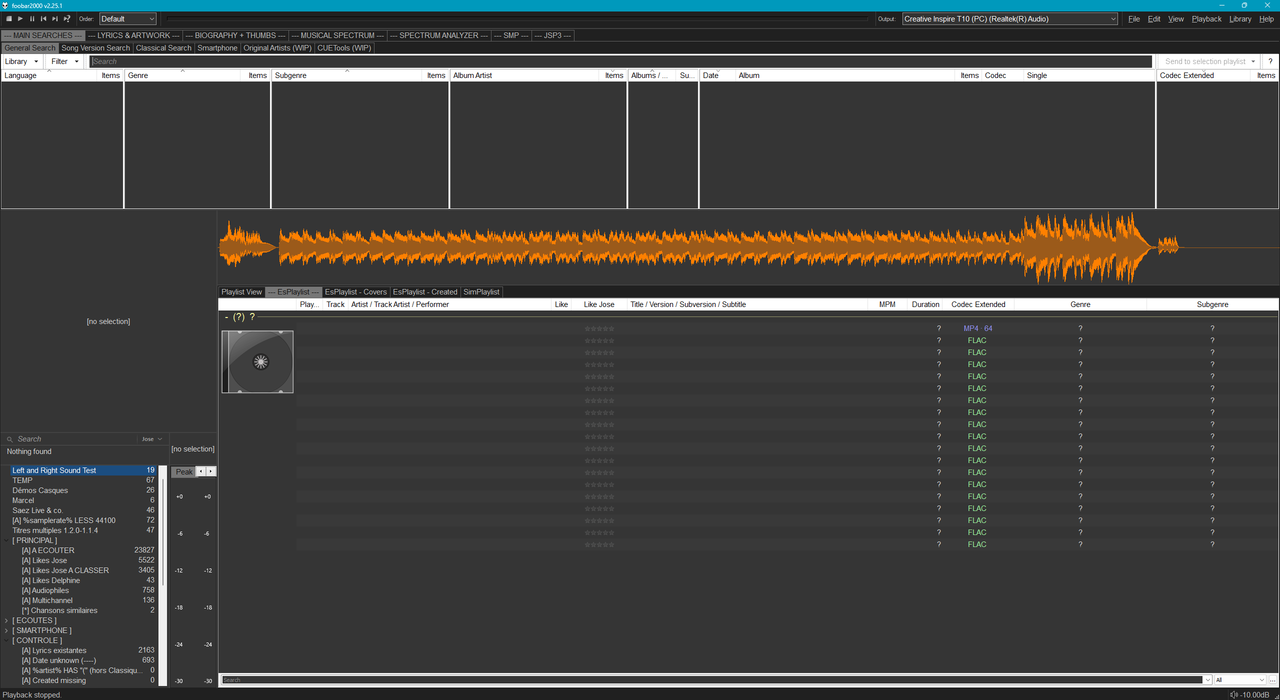
Task: Skip to the previous track
Action: (43, 19)
